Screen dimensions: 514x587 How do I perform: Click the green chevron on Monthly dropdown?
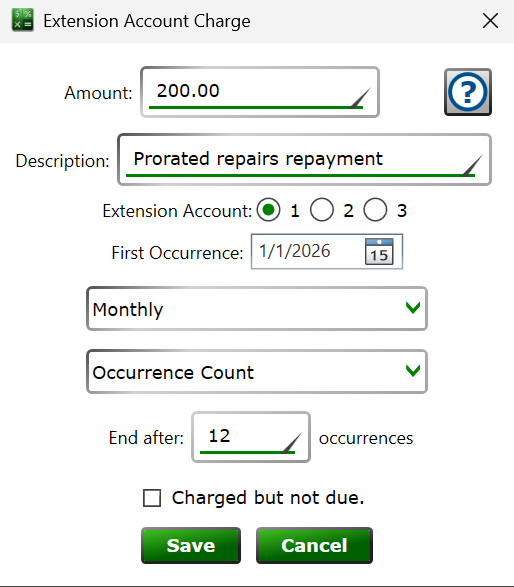coord(413,308)
